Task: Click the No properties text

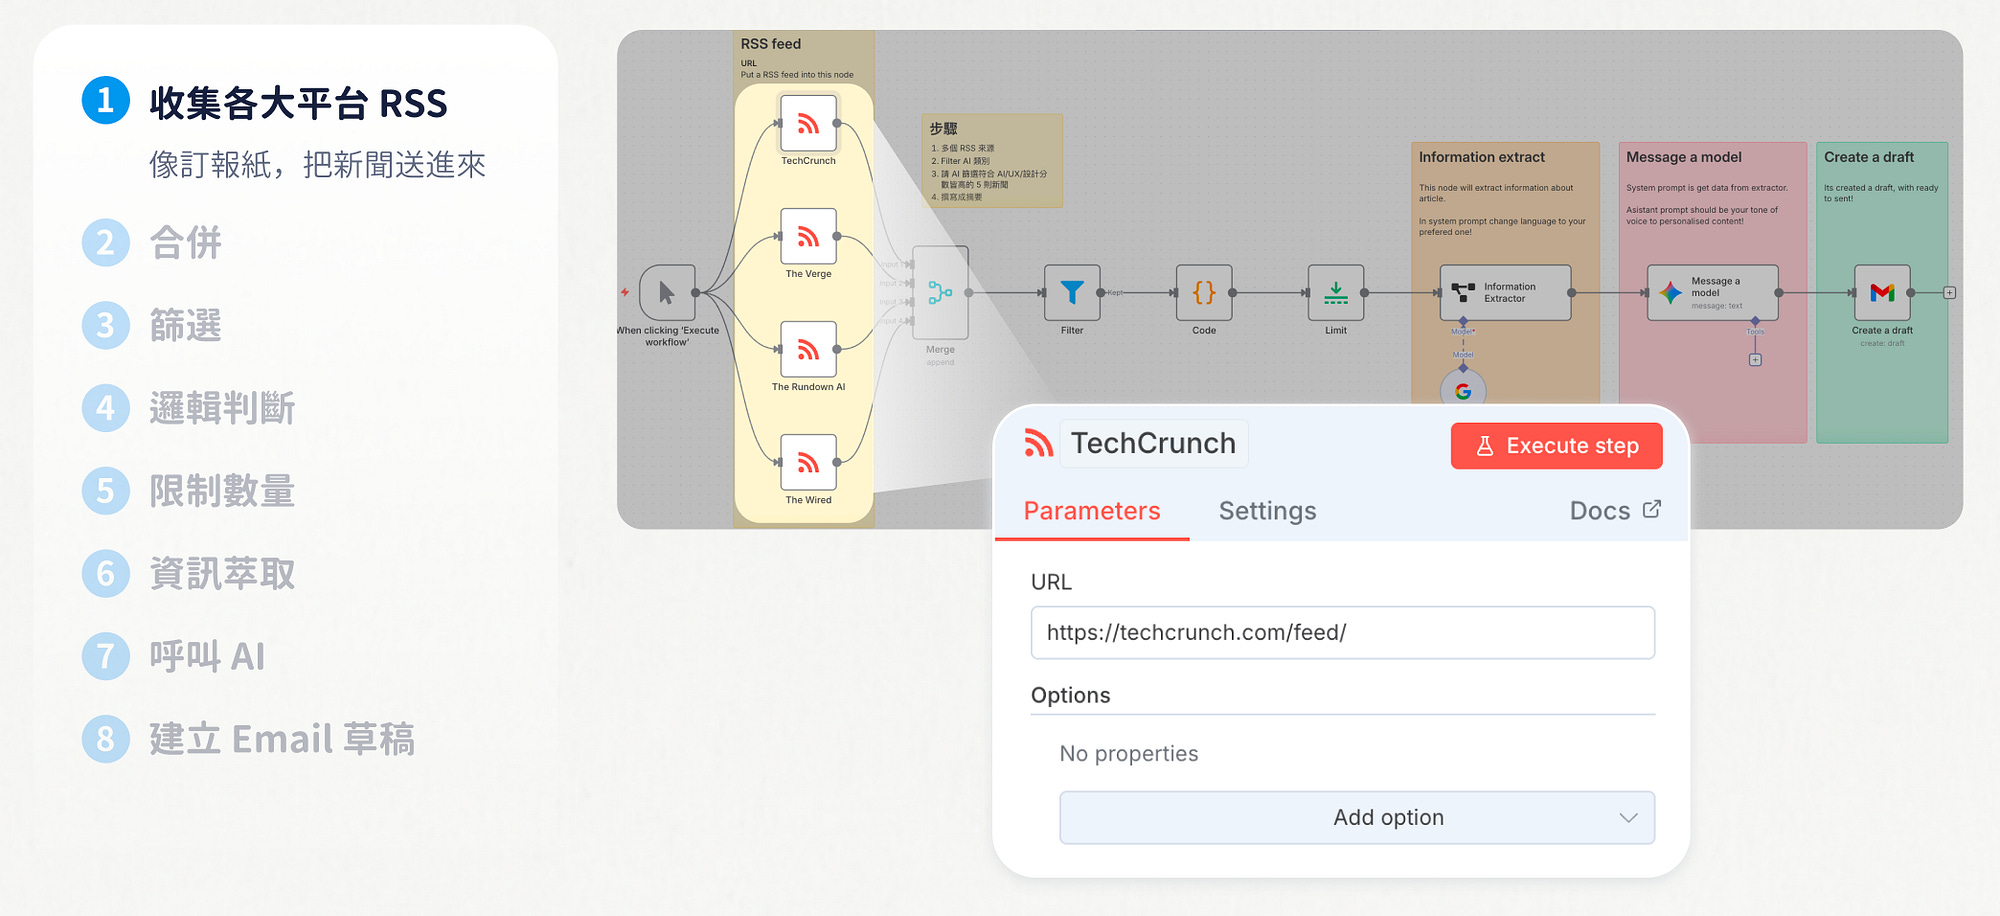Action: [x=1129, y=754]
